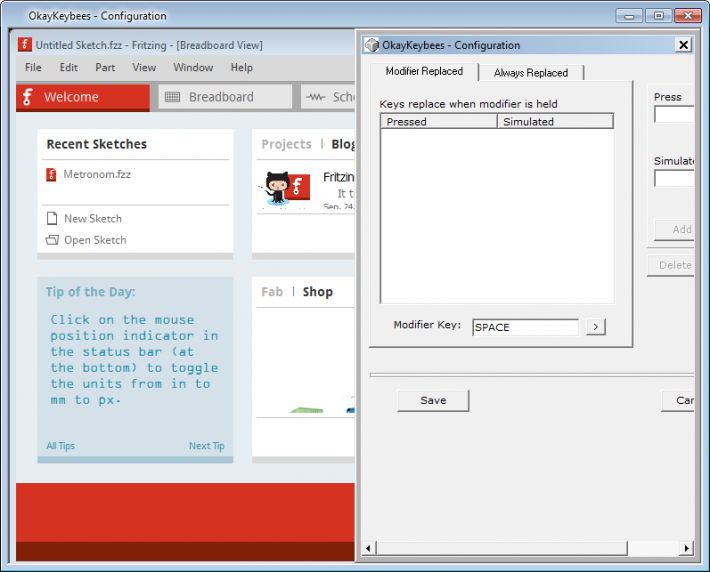
Task: Switch to the Schematic tab
Action: [328, 97]
